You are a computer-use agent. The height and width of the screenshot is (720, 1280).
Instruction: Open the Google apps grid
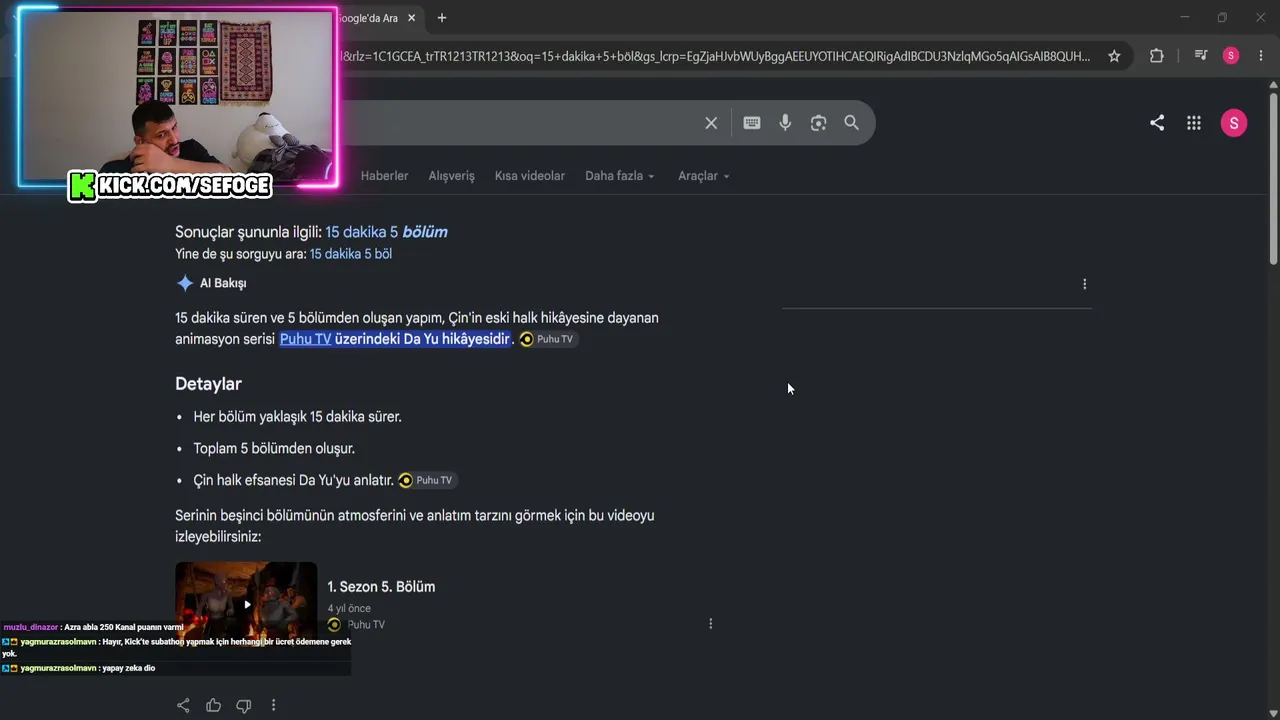tap(1194, 123)
